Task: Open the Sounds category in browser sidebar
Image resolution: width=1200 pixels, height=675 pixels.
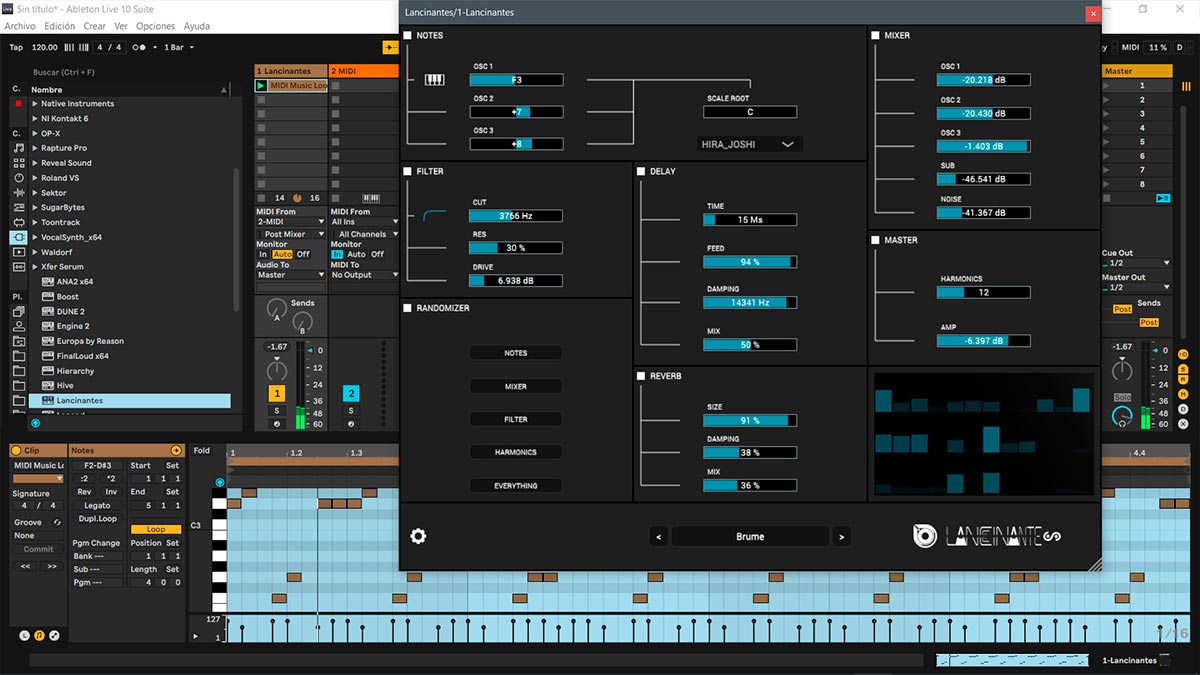Action: click(x=19, y=148)
